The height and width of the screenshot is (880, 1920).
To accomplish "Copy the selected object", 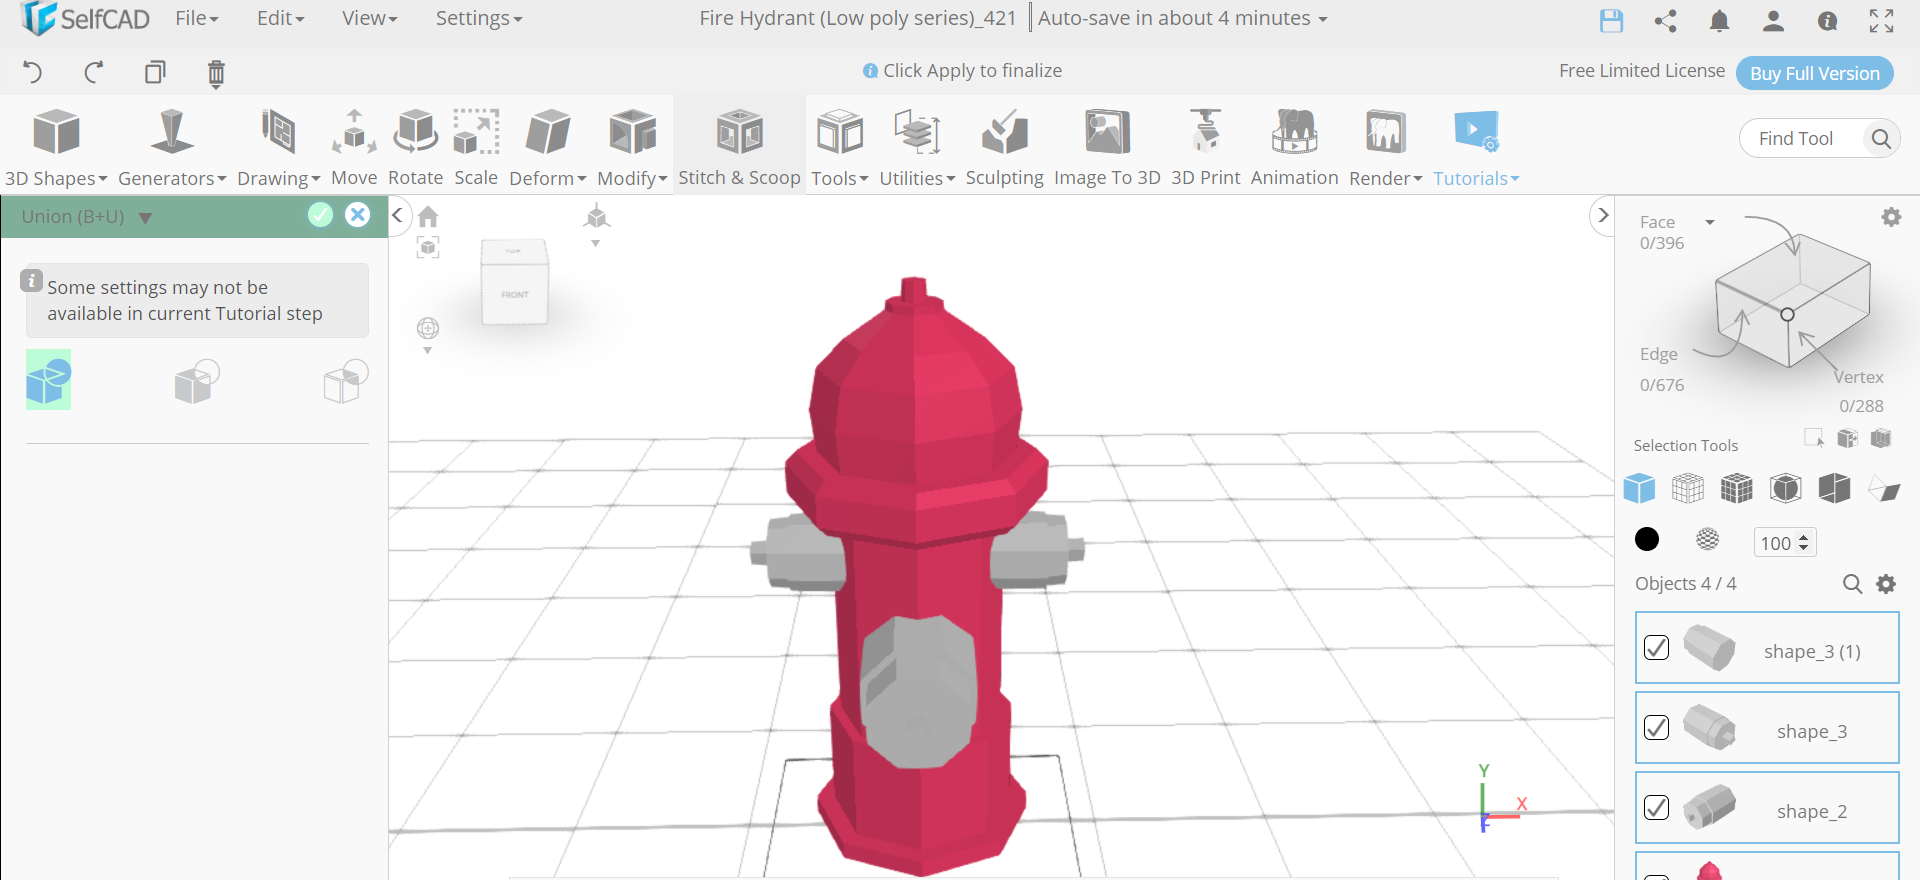I will (x=155, y=72).
